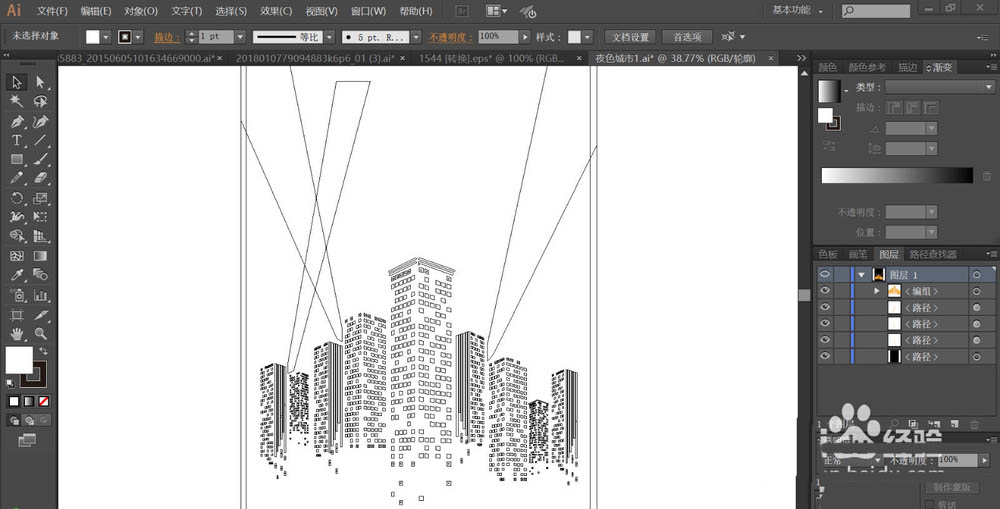This screenshot has height=509, width=1000.
Task: Select the Magic Wand tool
Action: [17, 101]
